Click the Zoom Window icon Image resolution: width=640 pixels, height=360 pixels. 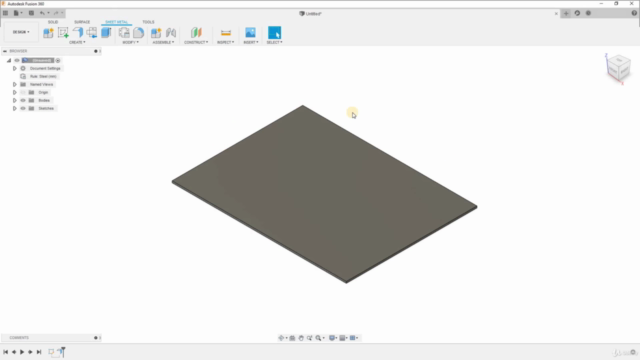point(310,338)
